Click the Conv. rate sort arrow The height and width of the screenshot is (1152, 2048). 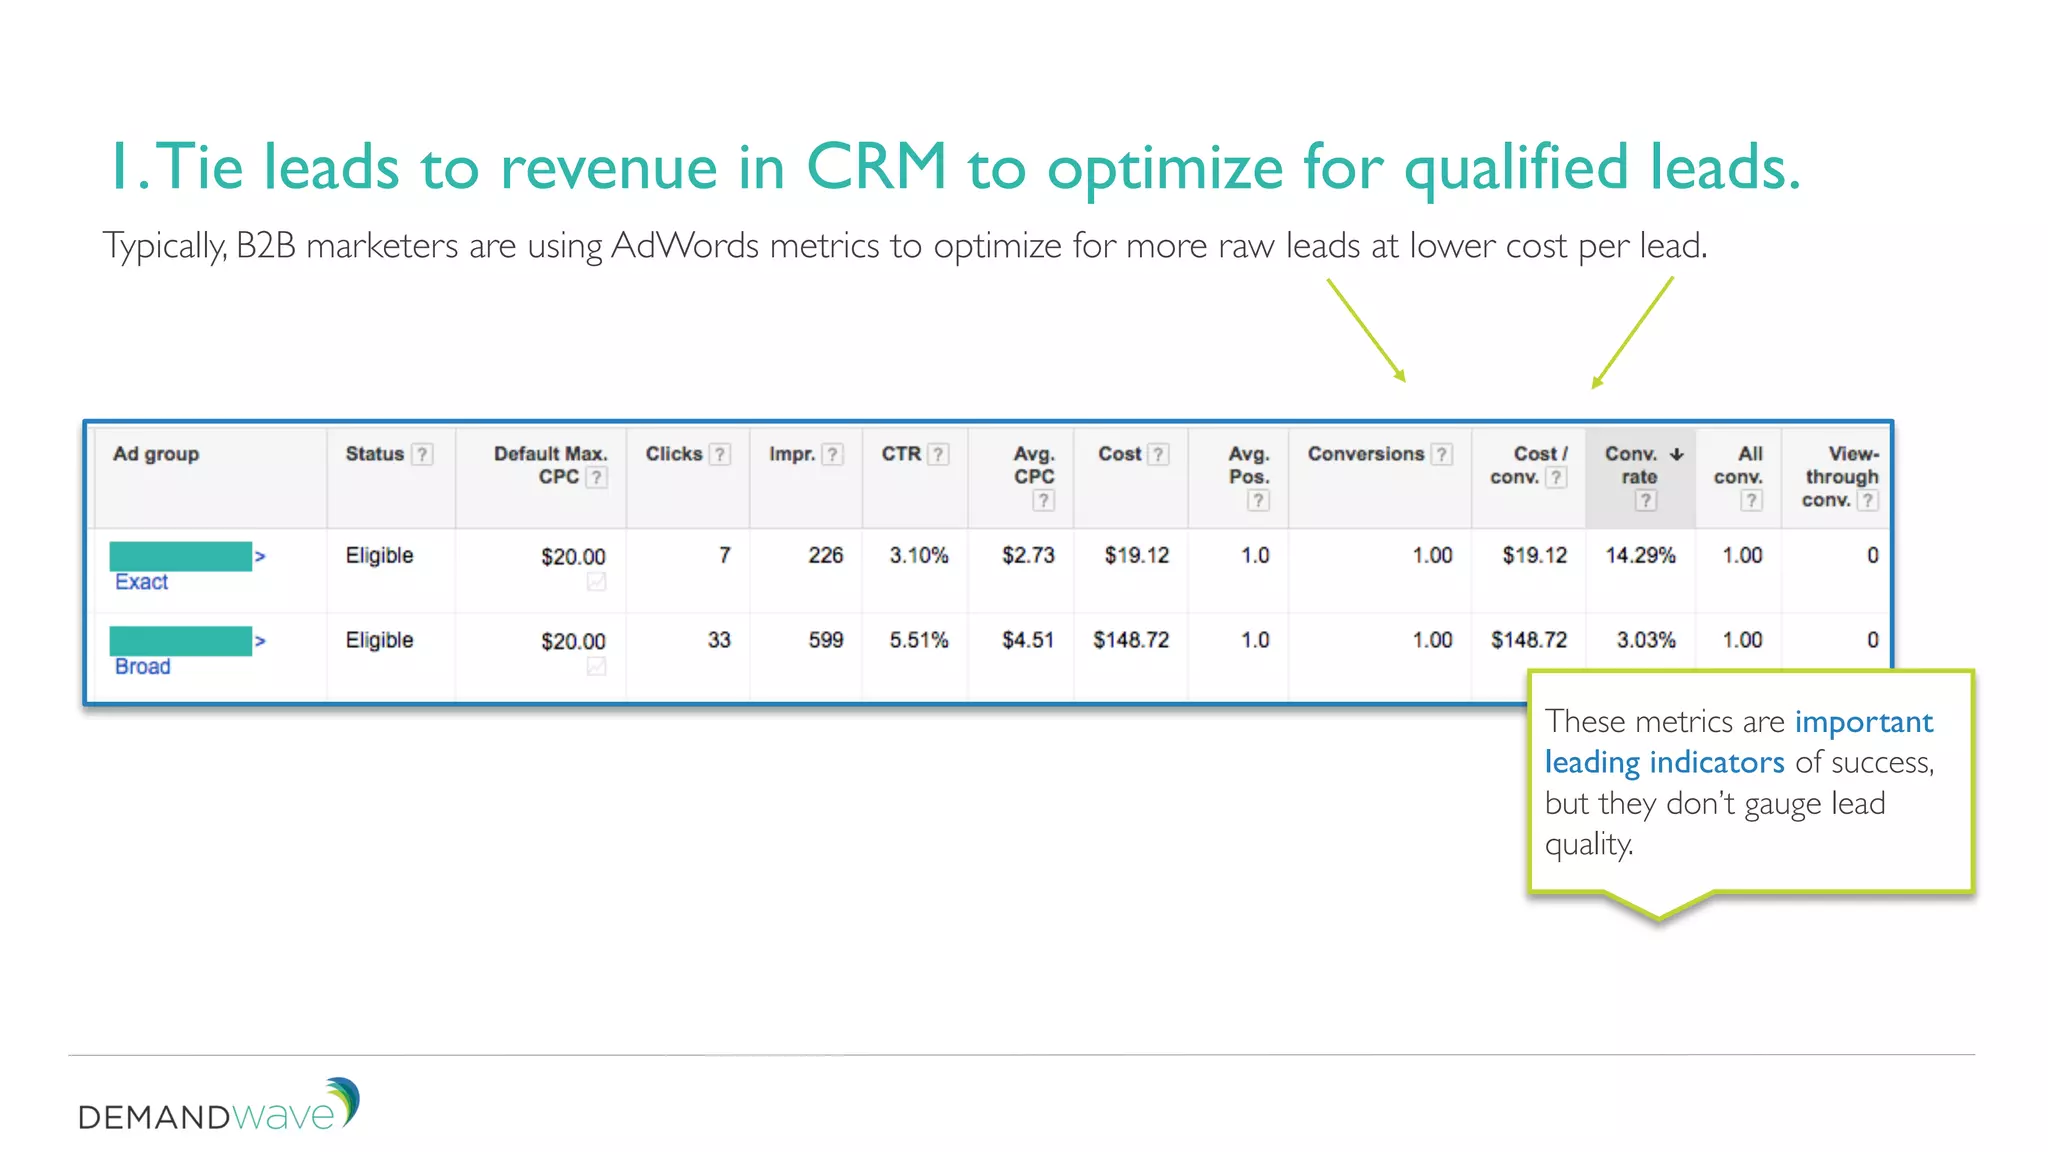[1677, 454]
